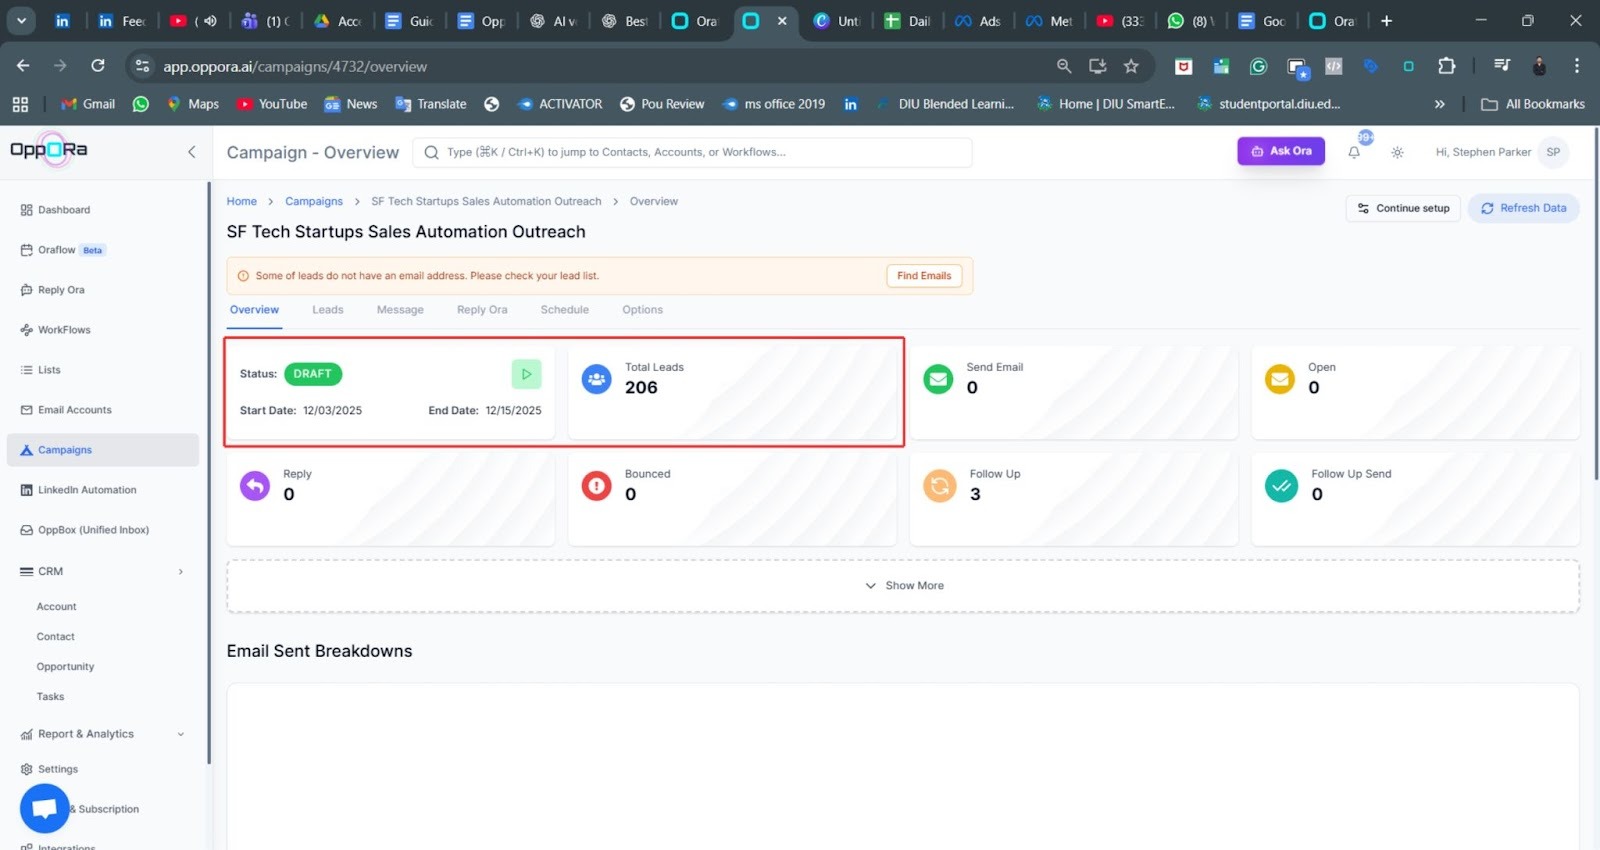Collapse the Report & Analytics section
Viewport: 1600px width, 850px height.
click(x=181, y=734)
